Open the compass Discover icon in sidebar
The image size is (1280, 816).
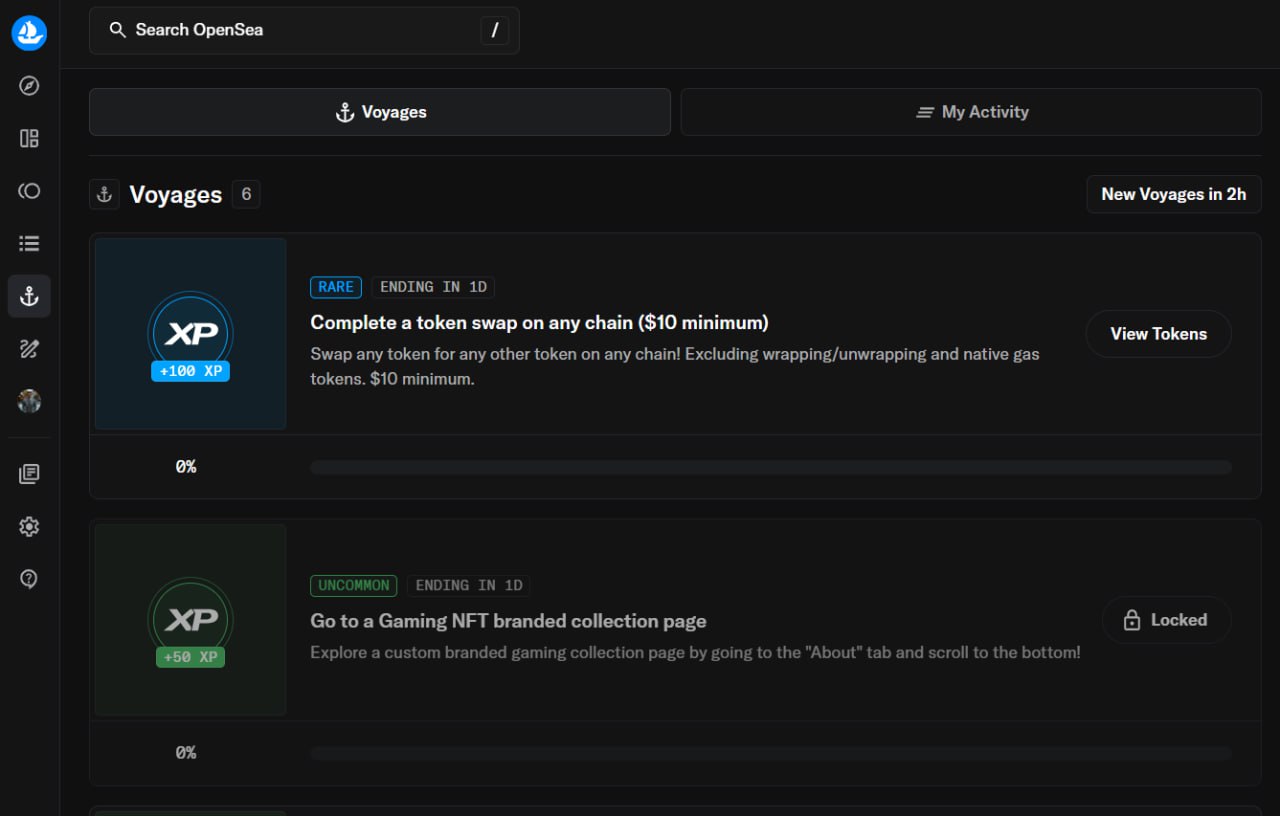[29, 86]
